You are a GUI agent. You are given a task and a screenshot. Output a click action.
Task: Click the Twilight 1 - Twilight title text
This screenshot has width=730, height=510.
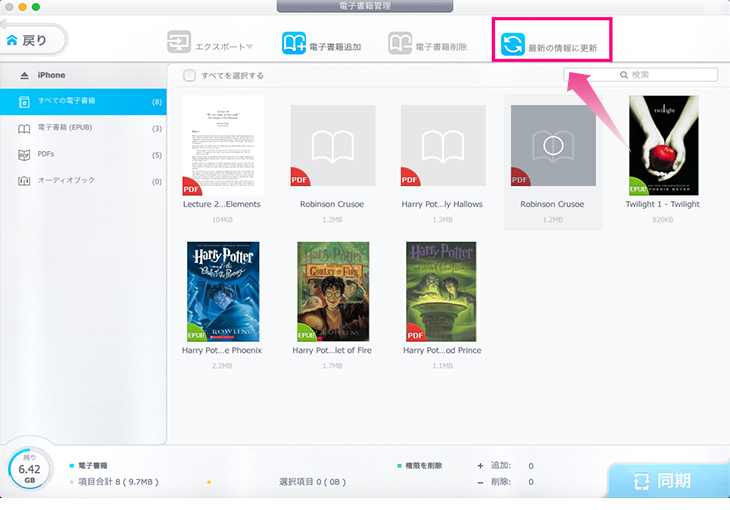click(x=662, y=204)
